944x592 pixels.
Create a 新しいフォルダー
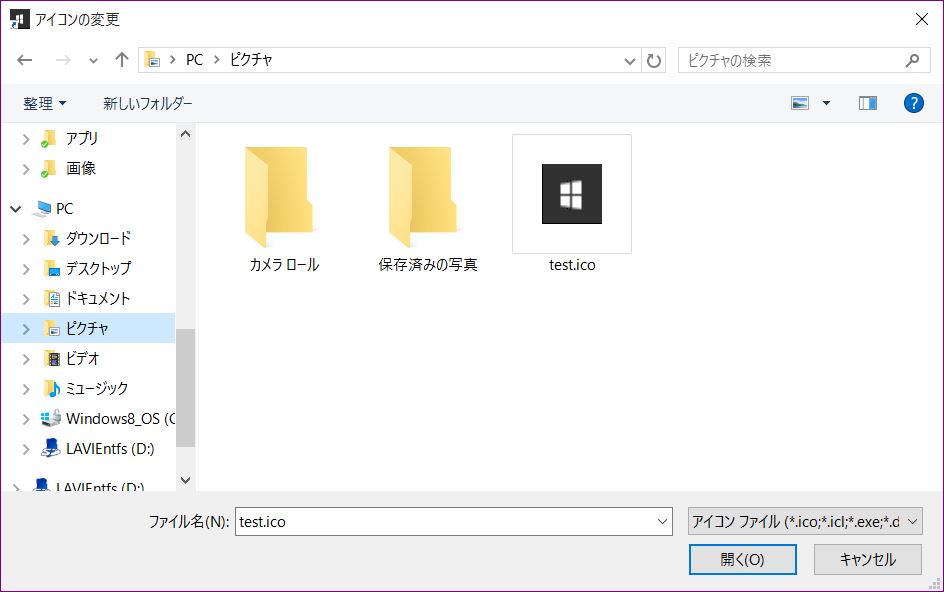[x=148, y=104]
